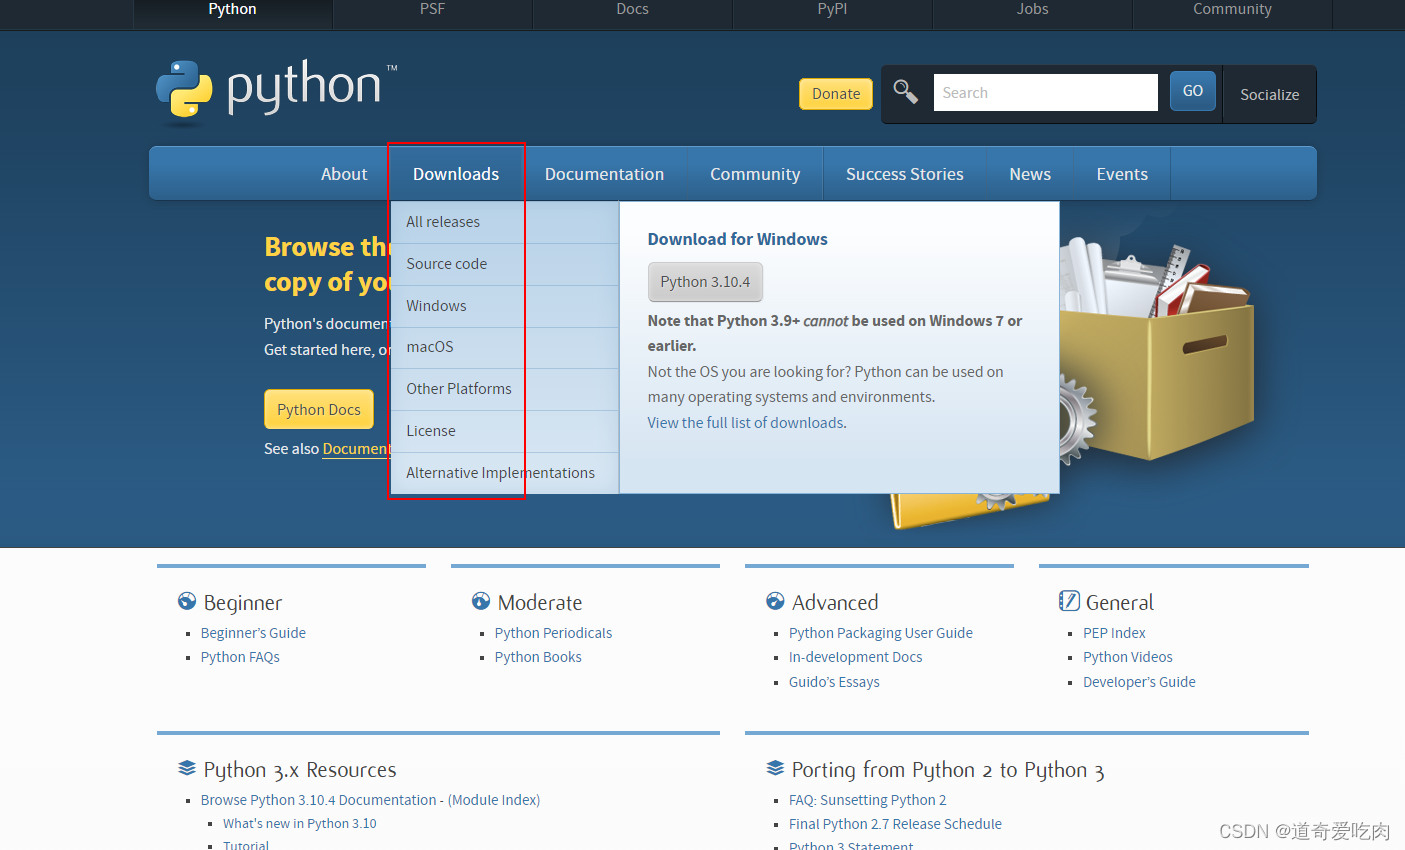Open View the full list of downloads link
1405x850 pixels.
[745, 423]
